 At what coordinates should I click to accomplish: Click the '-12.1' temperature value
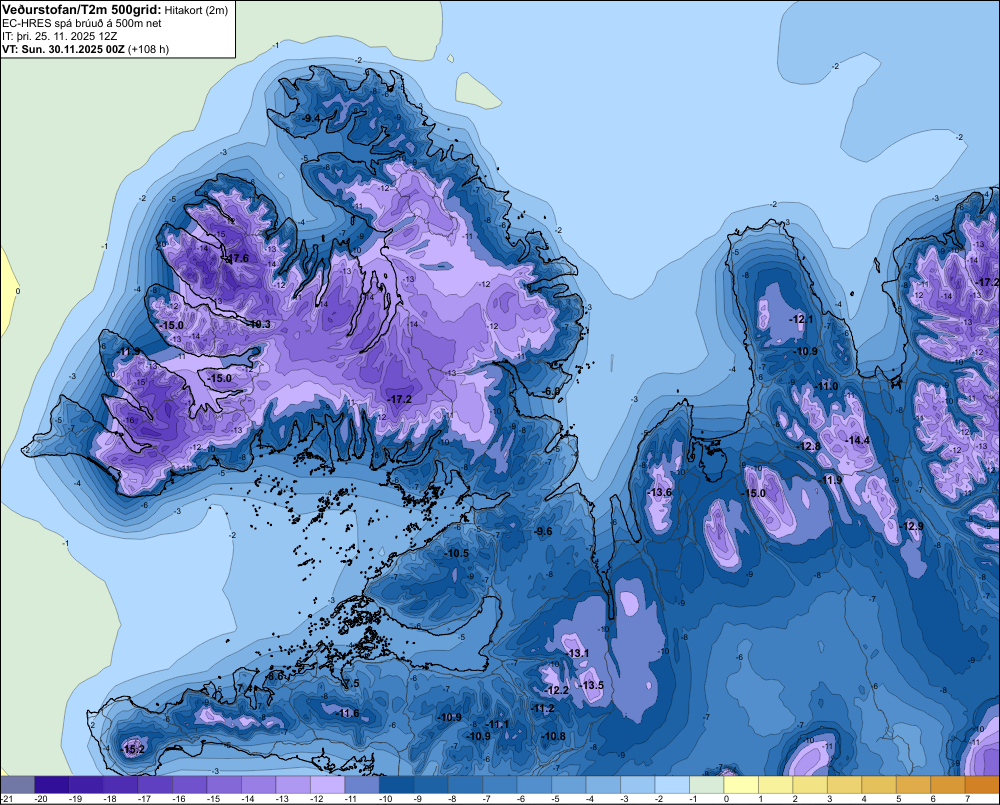pyautogui.click(x=801, y=319)
